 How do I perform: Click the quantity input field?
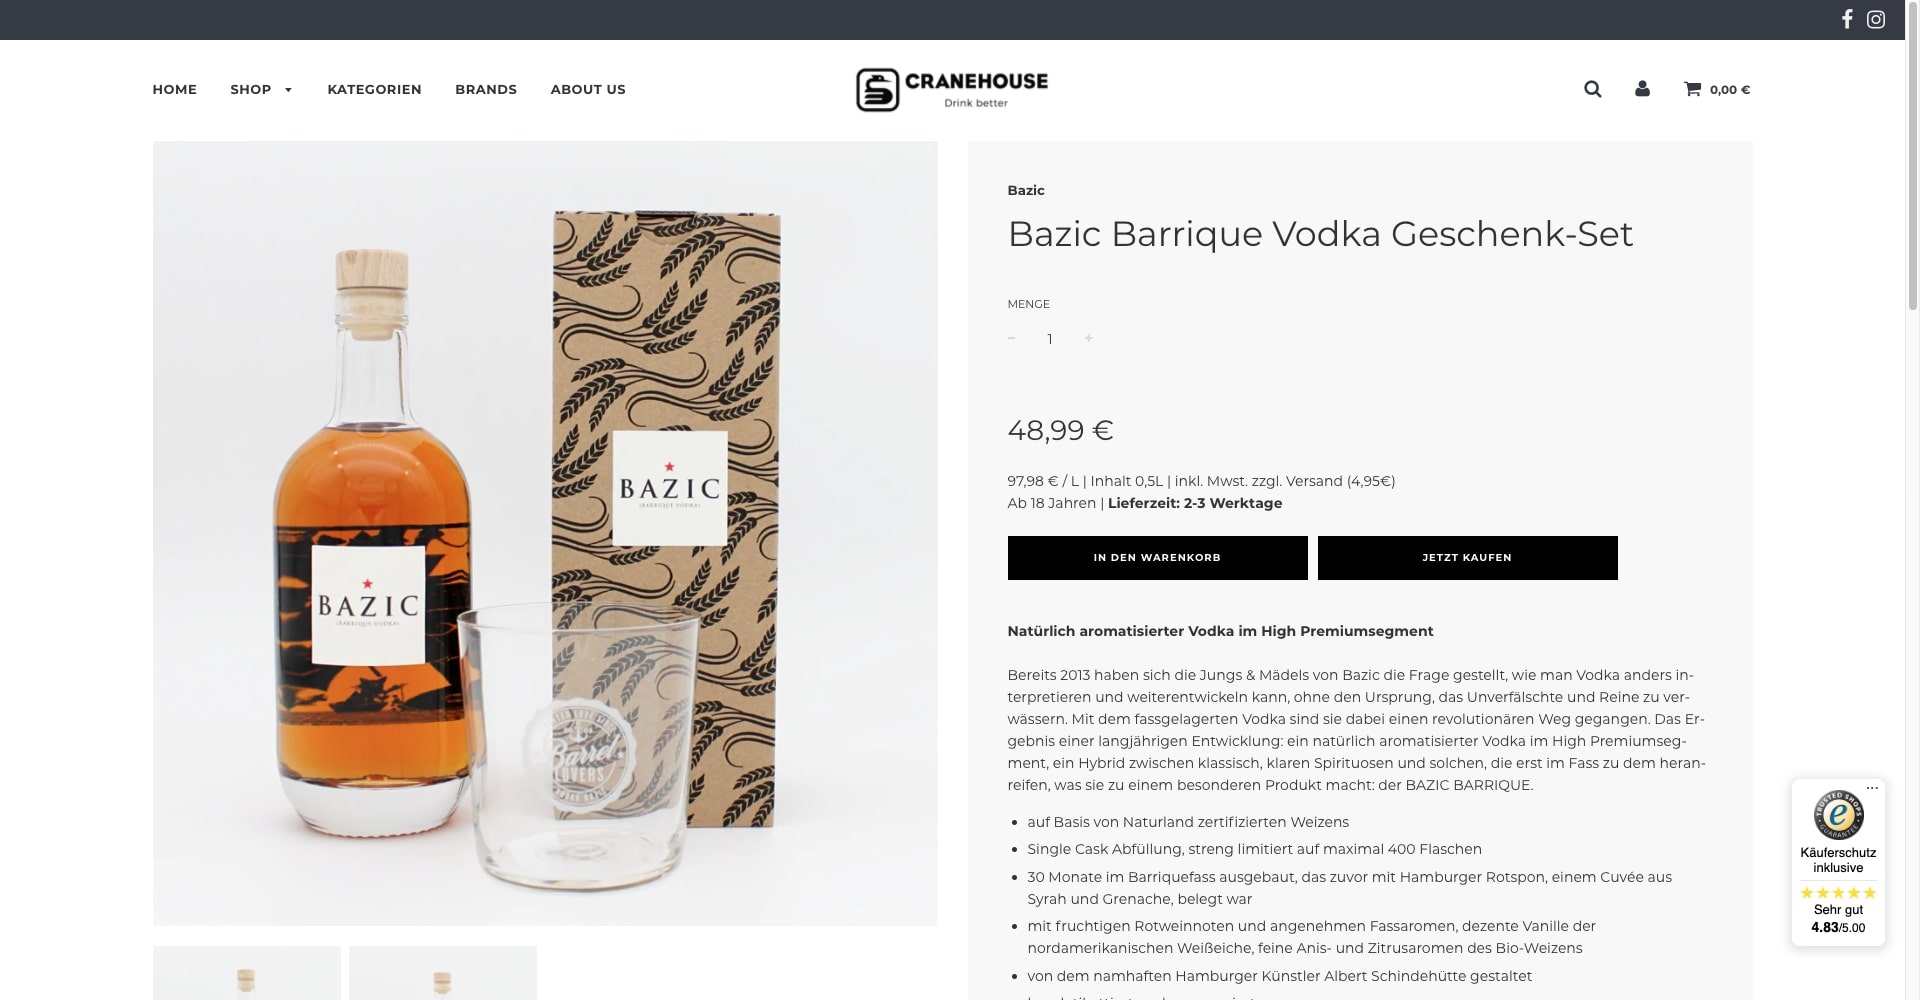pos(1049,339)
